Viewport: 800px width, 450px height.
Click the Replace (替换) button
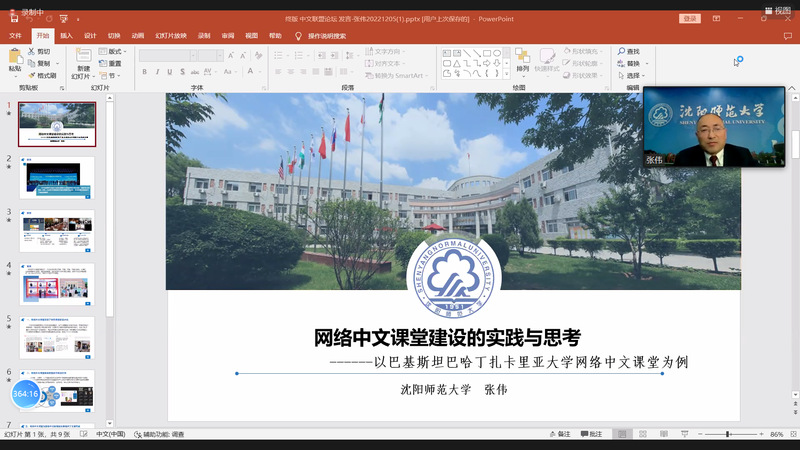[x=632, y=63]
